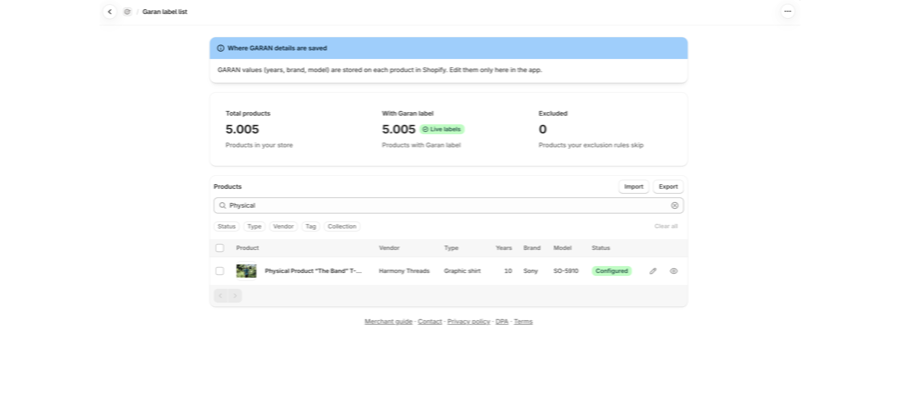Open the Status filter

pos(227,227)
